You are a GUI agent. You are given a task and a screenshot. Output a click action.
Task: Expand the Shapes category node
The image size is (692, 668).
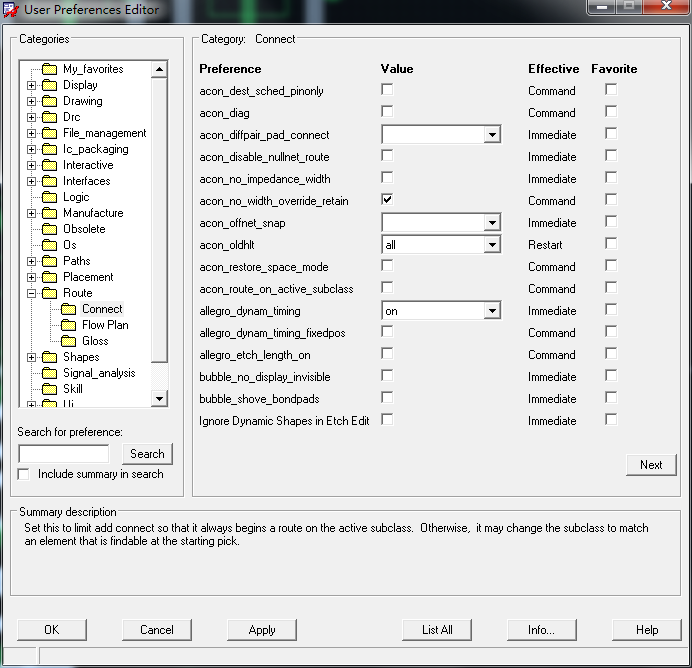[32, 357]
